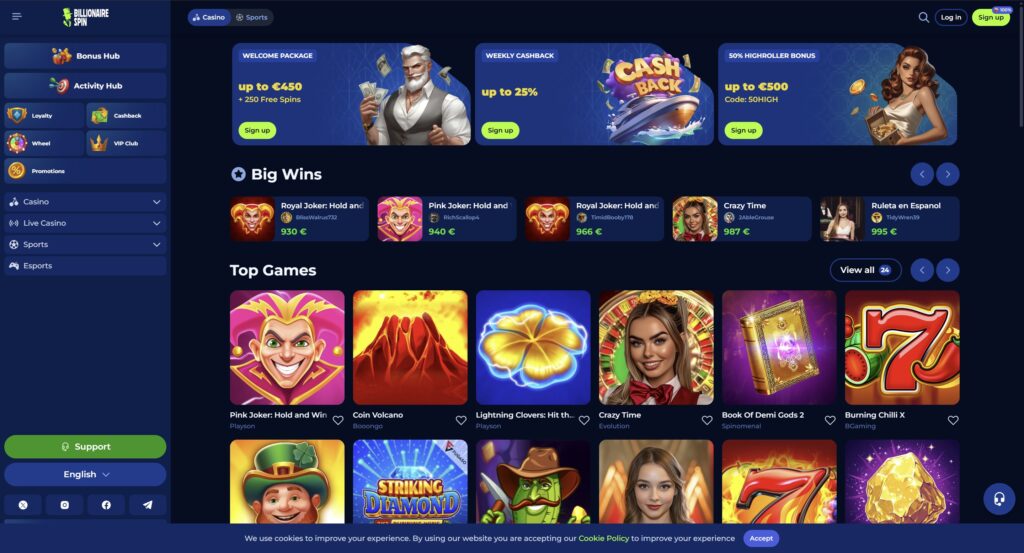This screenshot has height=553, width=1024.
Task: Open the Telegram social icon
Action: tap(148, 505)
